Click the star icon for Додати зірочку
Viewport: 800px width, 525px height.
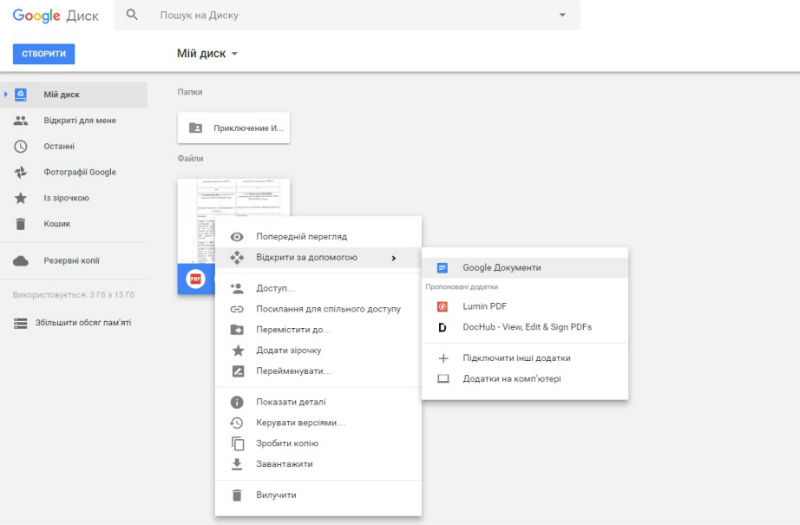237,350
